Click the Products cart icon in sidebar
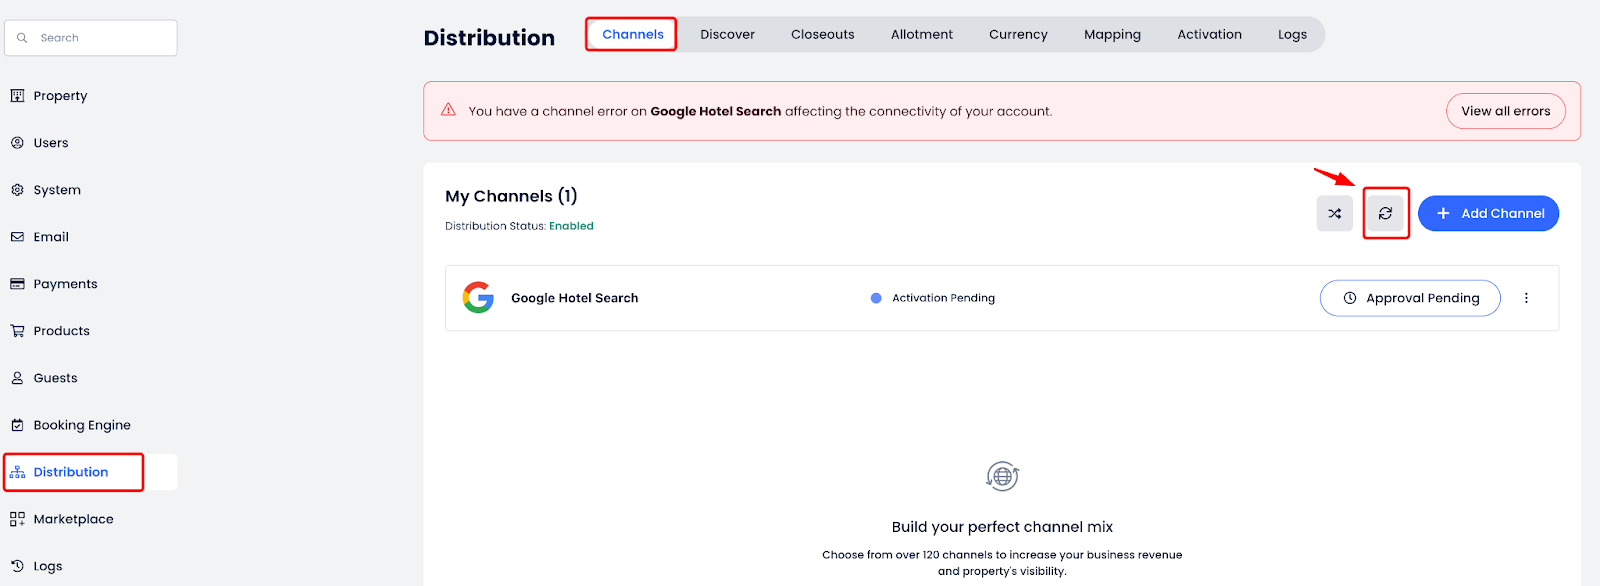 coord(17,331)
